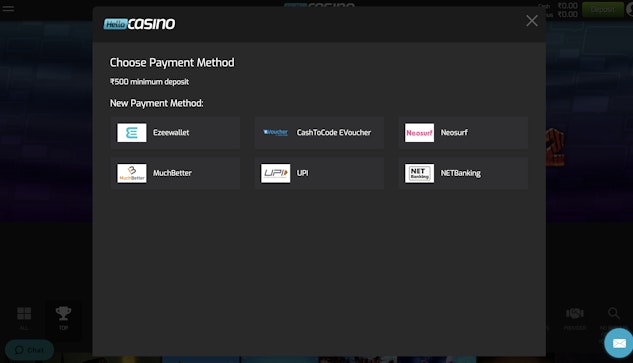Image resolution: width=633 pixels, height=363 pixels.
Task: Open the Chat button
Action: click(29, 350)
